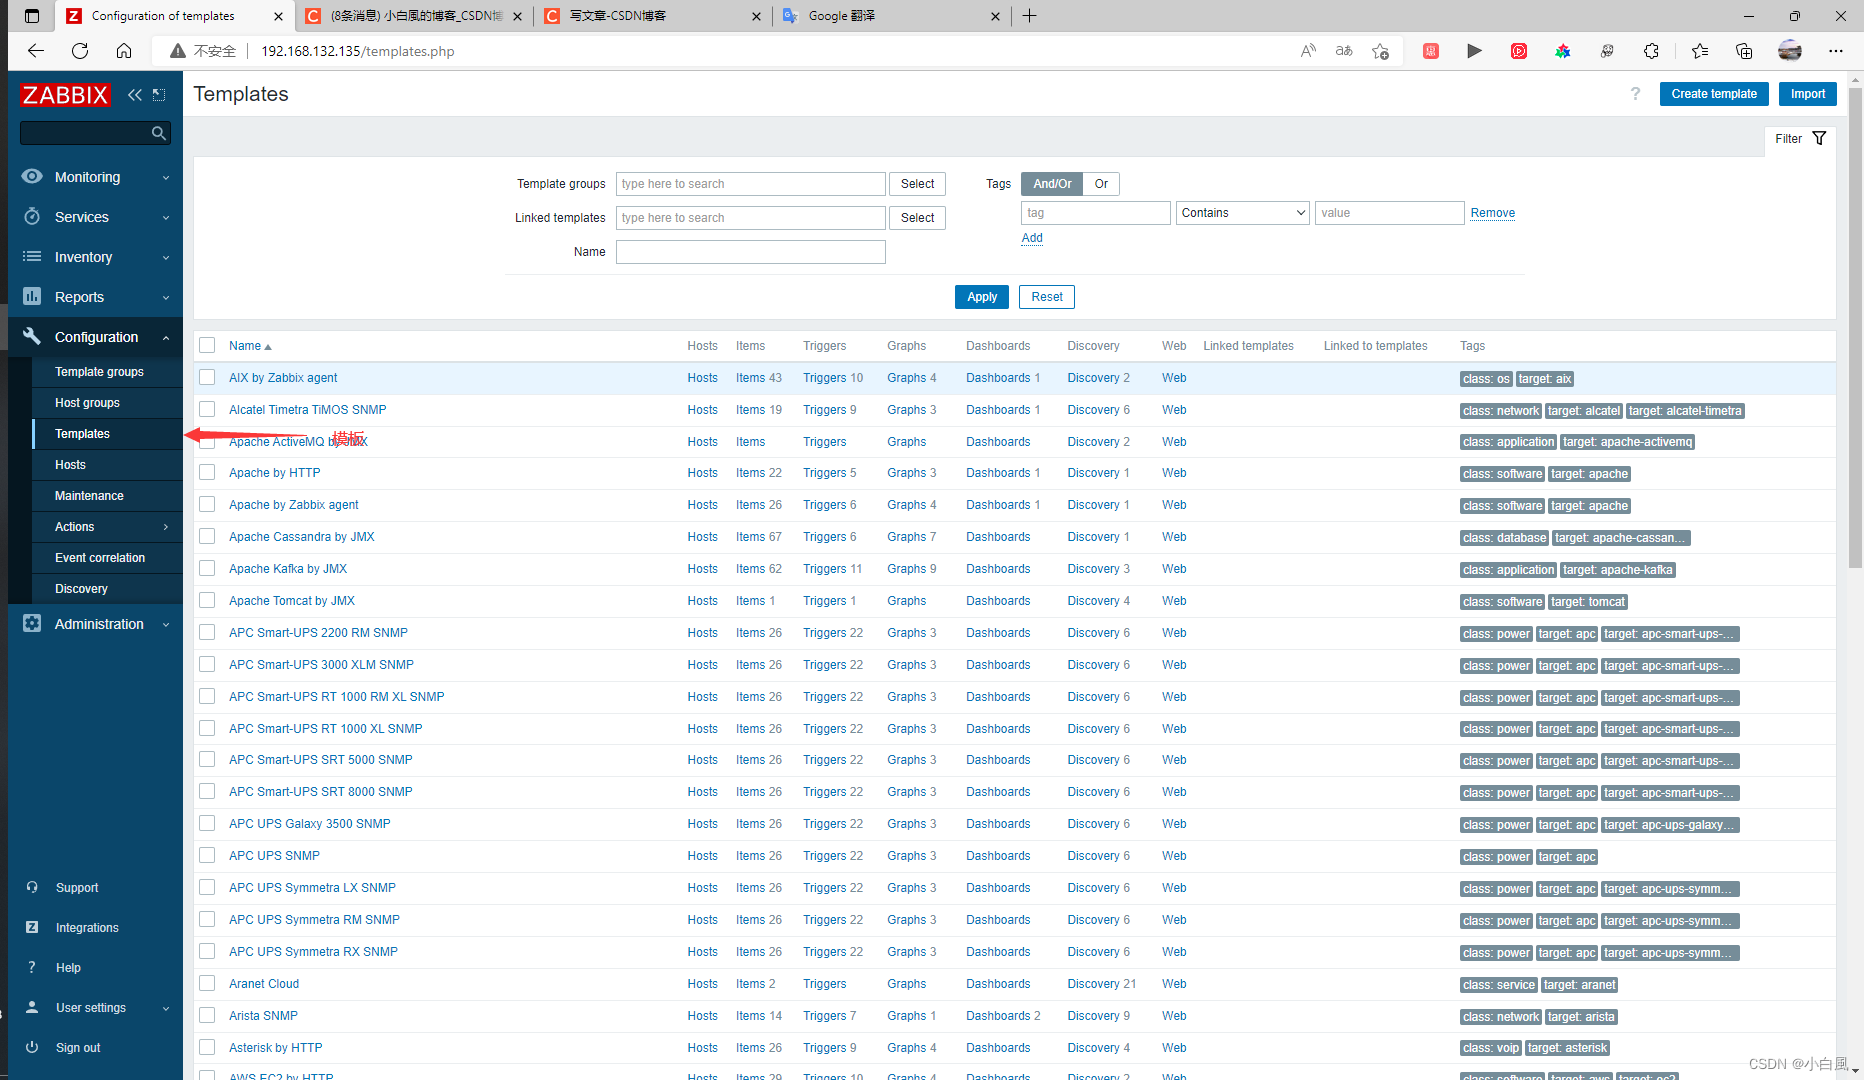The height and width of the screenshot is (1080, 1864).
Task: Refresh the browser page
Action: point(80,51)
